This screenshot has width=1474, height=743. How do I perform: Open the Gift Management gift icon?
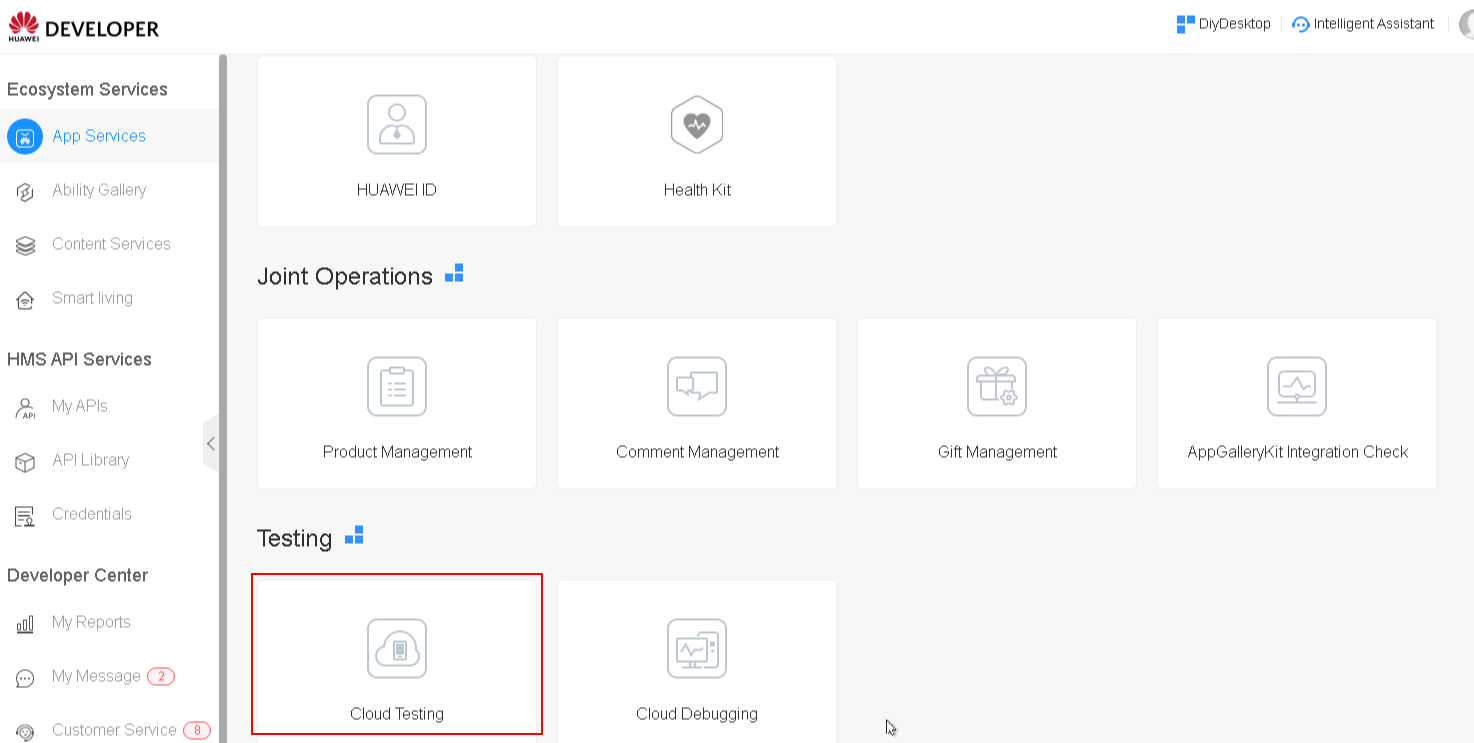pyautogui.click(x=997, y=387)
